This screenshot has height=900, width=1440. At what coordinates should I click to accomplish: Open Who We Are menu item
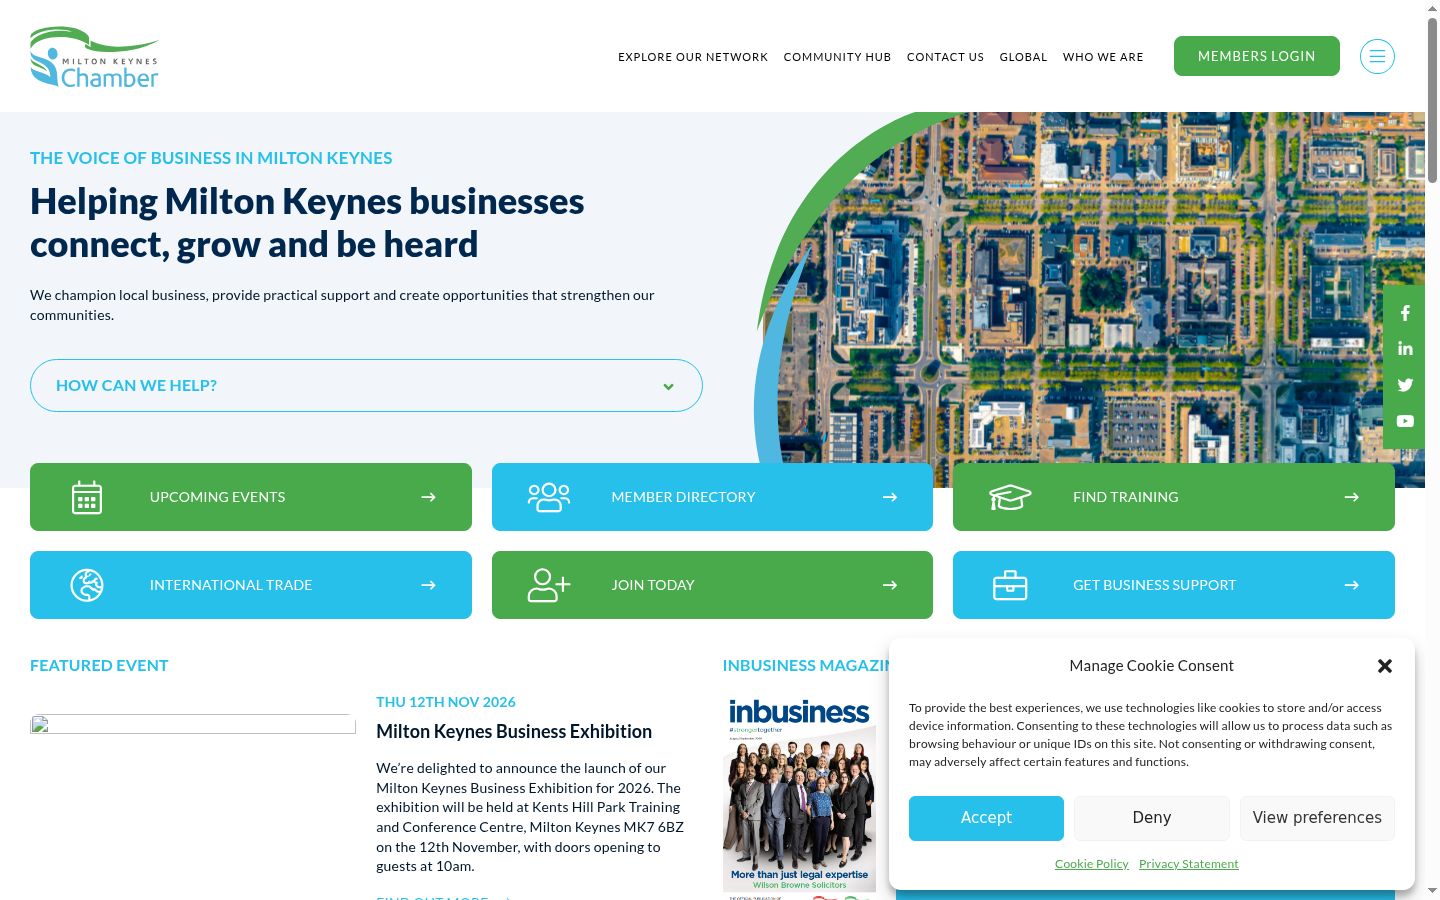point(1103,57)
